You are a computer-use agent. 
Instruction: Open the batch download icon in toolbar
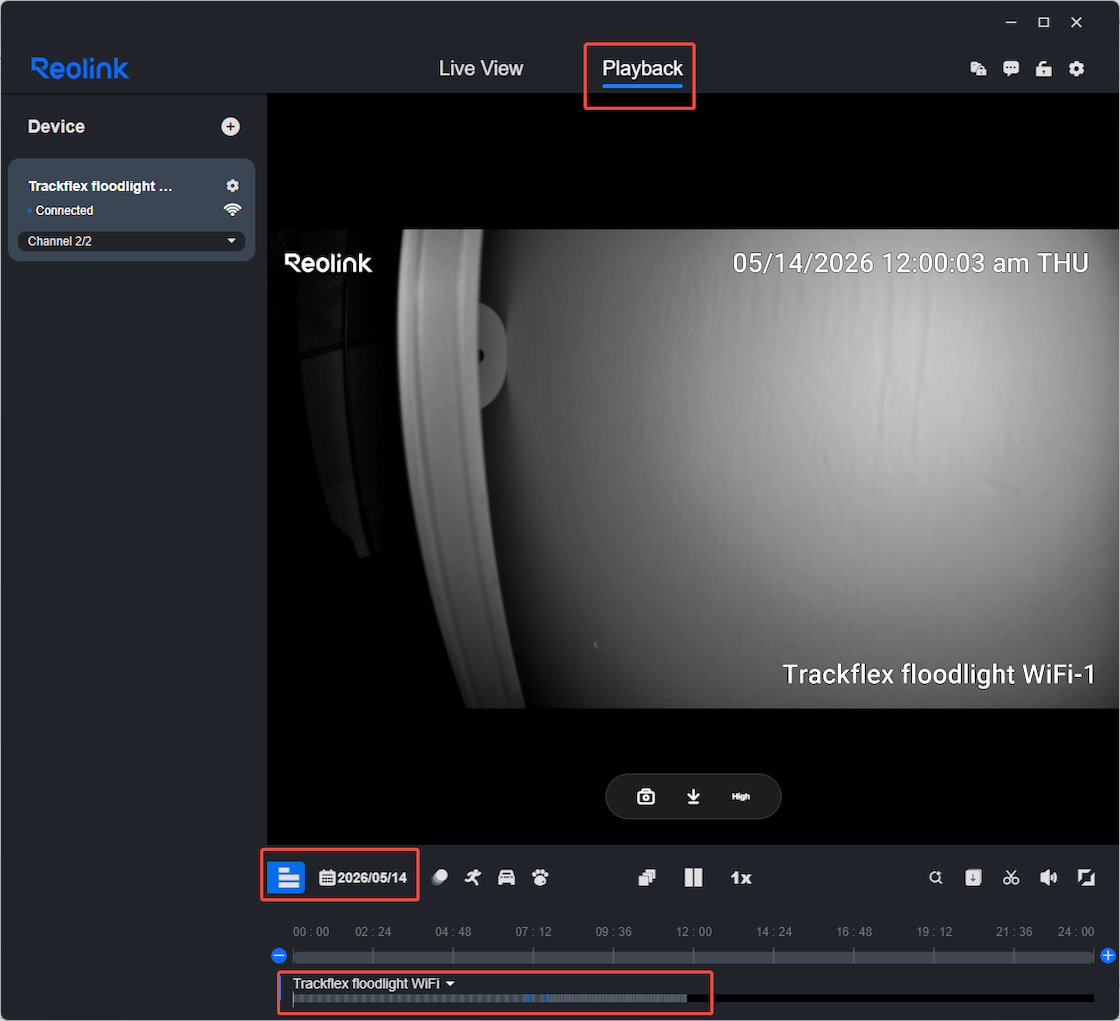coord(973,877)
